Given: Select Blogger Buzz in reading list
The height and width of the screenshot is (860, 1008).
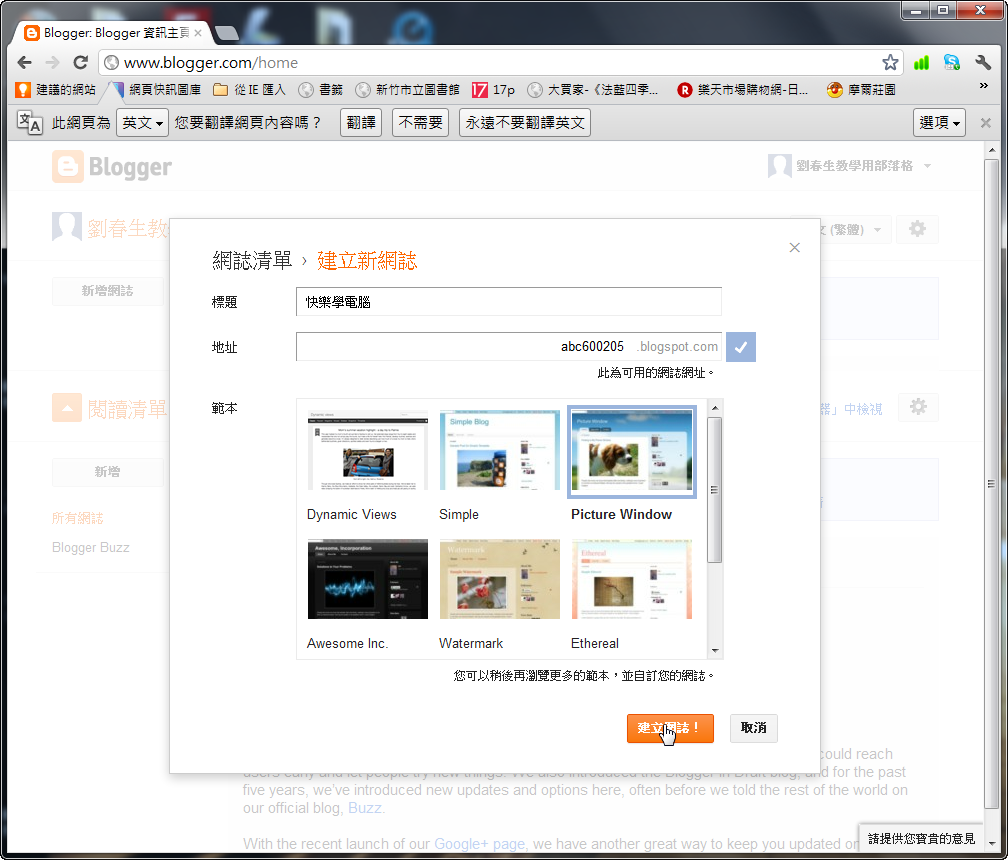Looking at the screenshot, I should point(91,548).
